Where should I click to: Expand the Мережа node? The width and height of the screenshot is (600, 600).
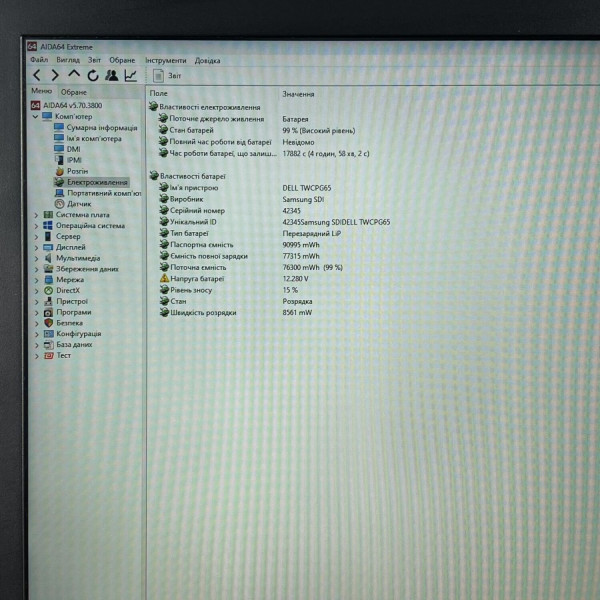click(x=36, y=280)
